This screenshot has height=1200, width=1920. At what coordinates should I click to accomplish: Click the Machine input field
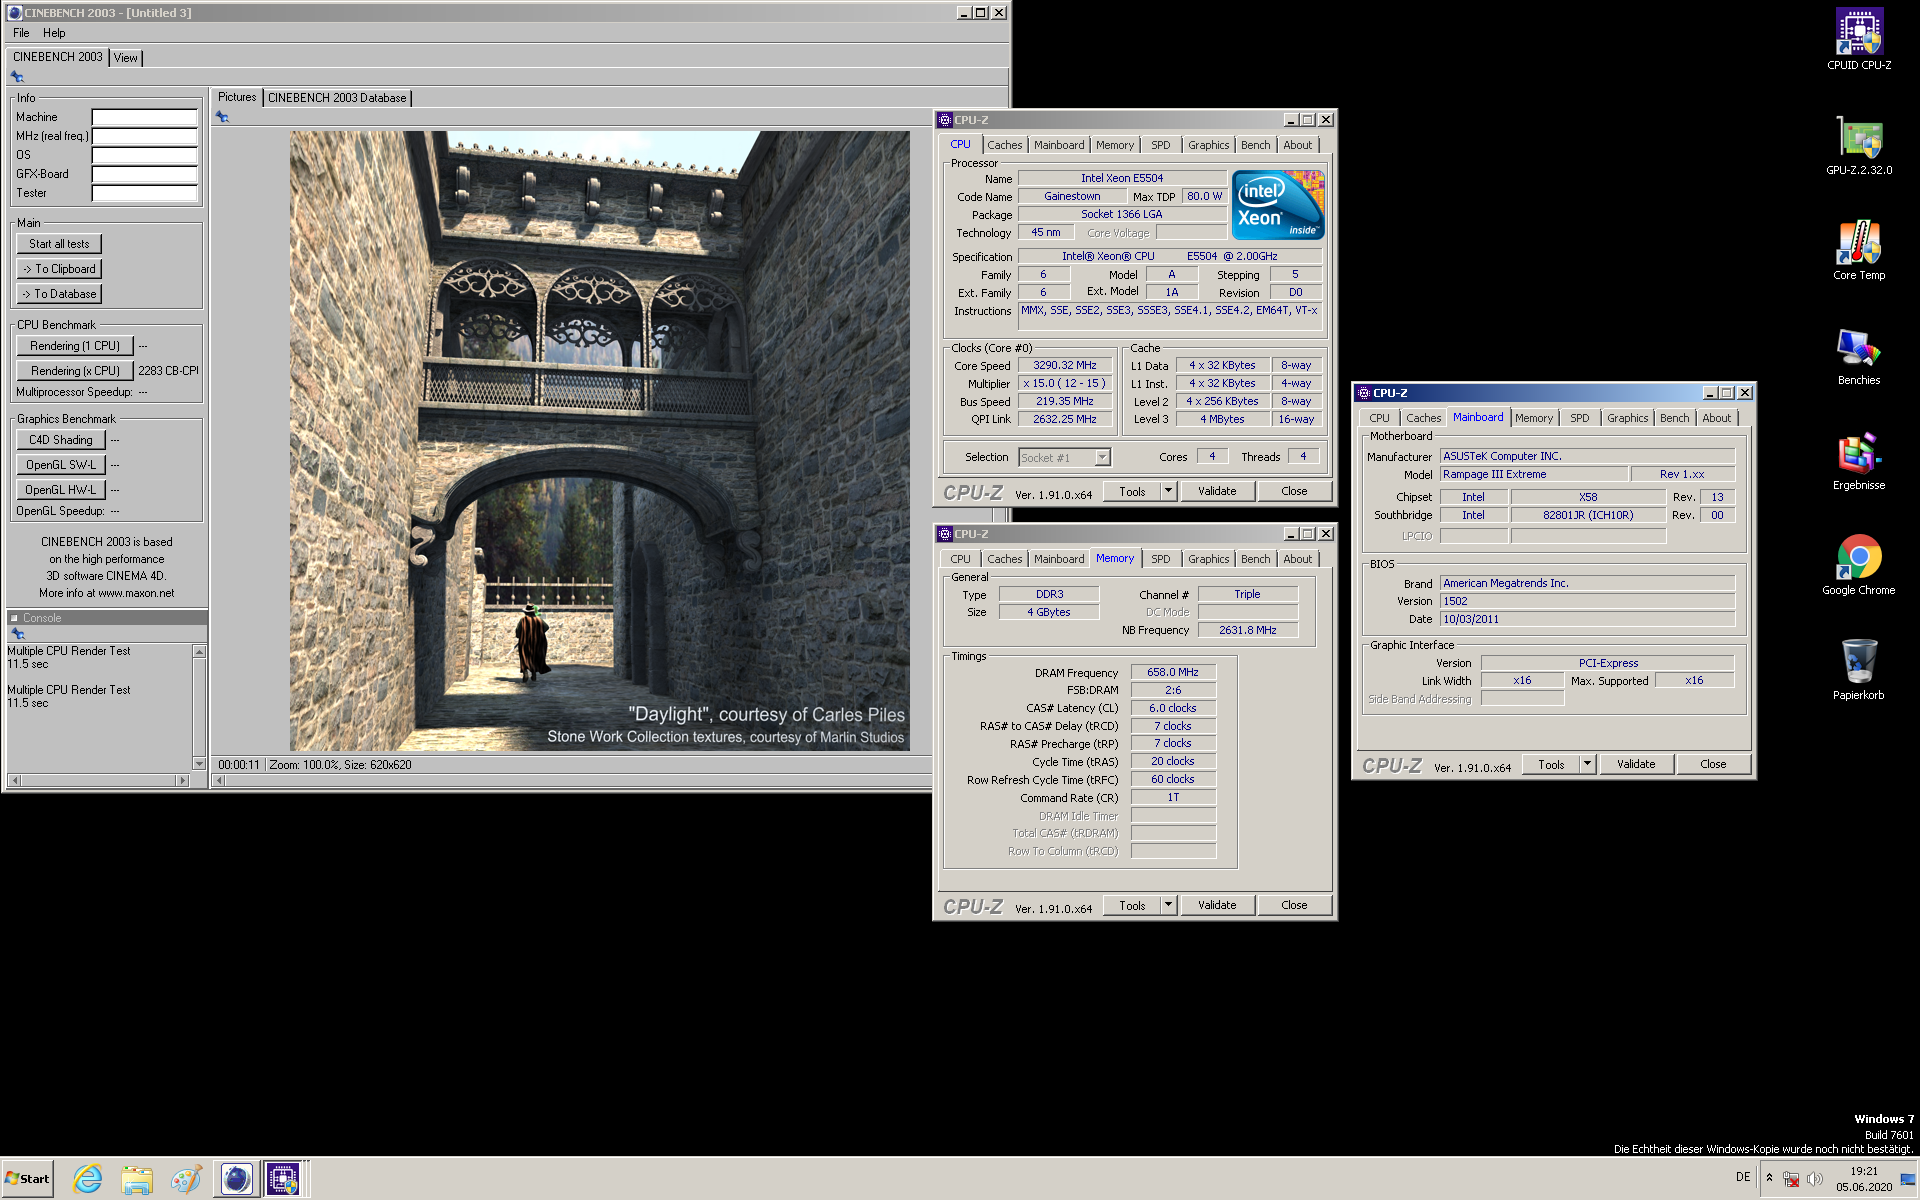[x=144, y=117]
